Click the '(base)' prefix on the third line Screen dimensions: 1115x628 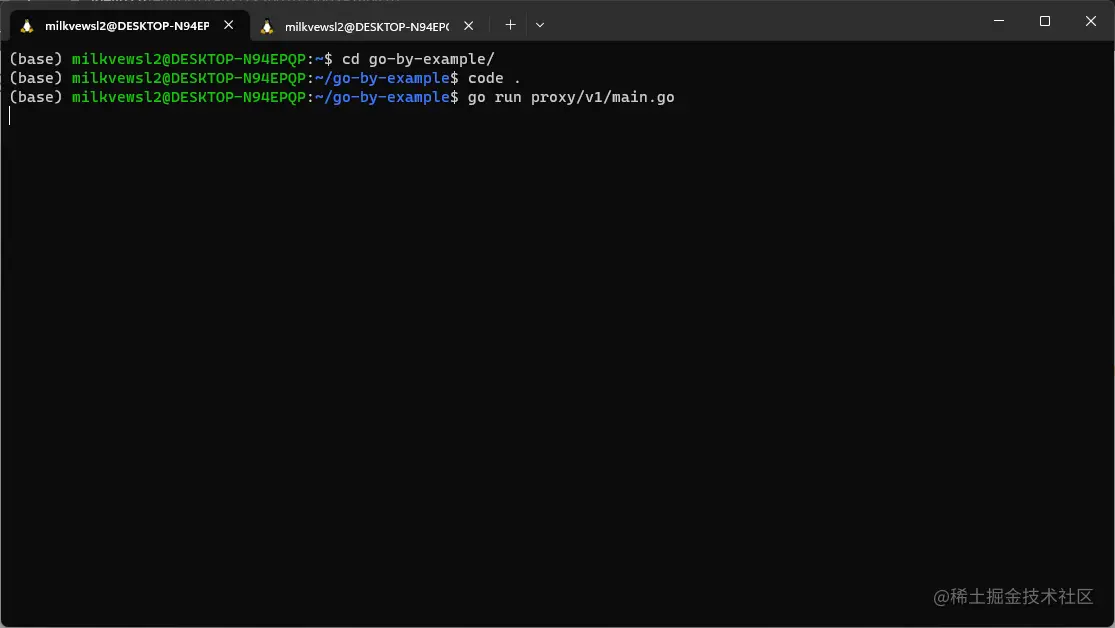pyautogui.click(x=36, y=97)
